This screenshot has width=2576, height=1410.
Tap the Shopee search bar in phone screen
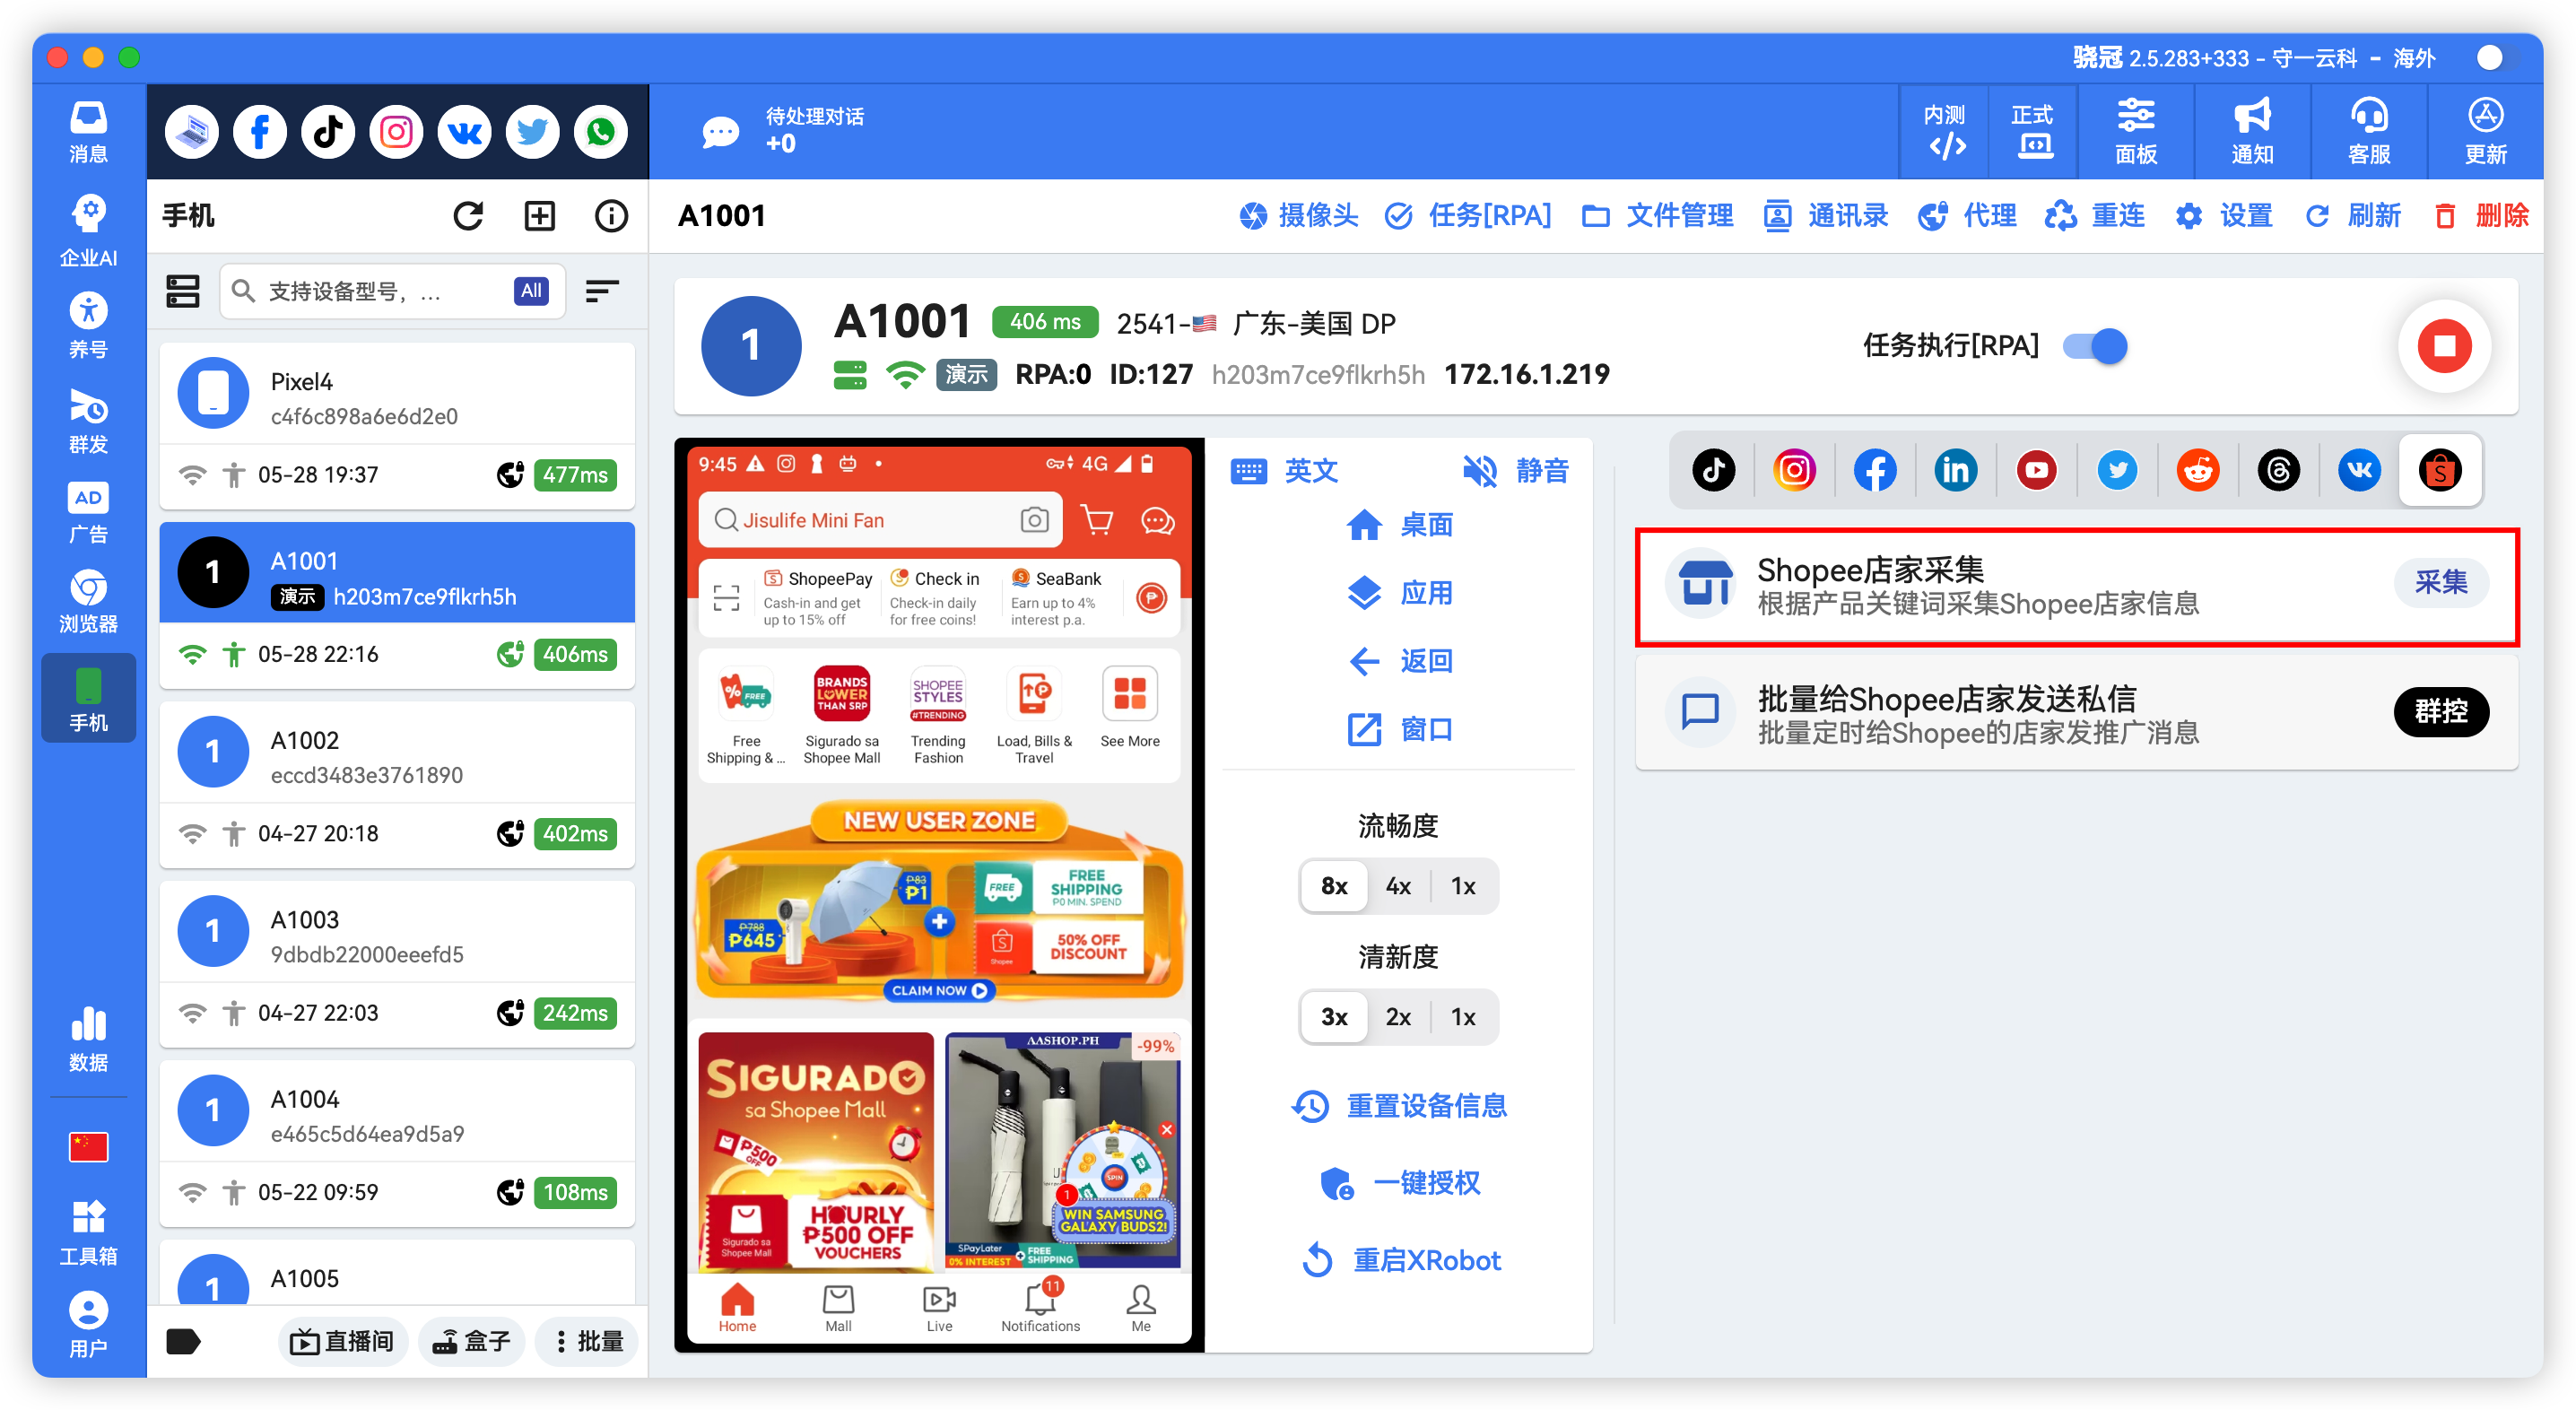tap(879, 520)
